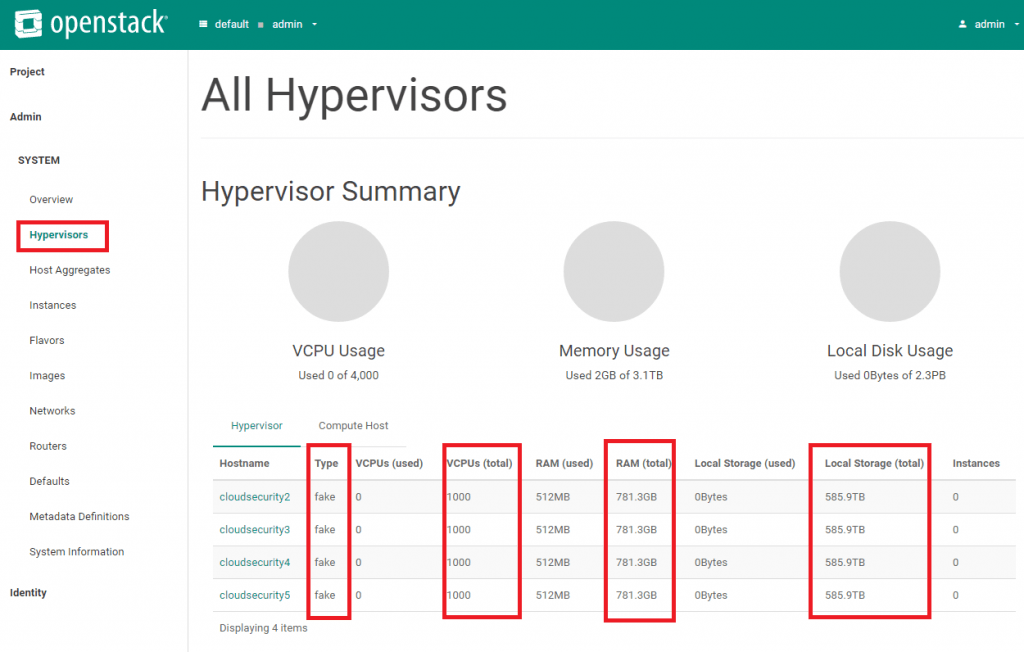Click the All Hypervisors page title
The image size is (1024, 652).
click(x=354, y=95)
